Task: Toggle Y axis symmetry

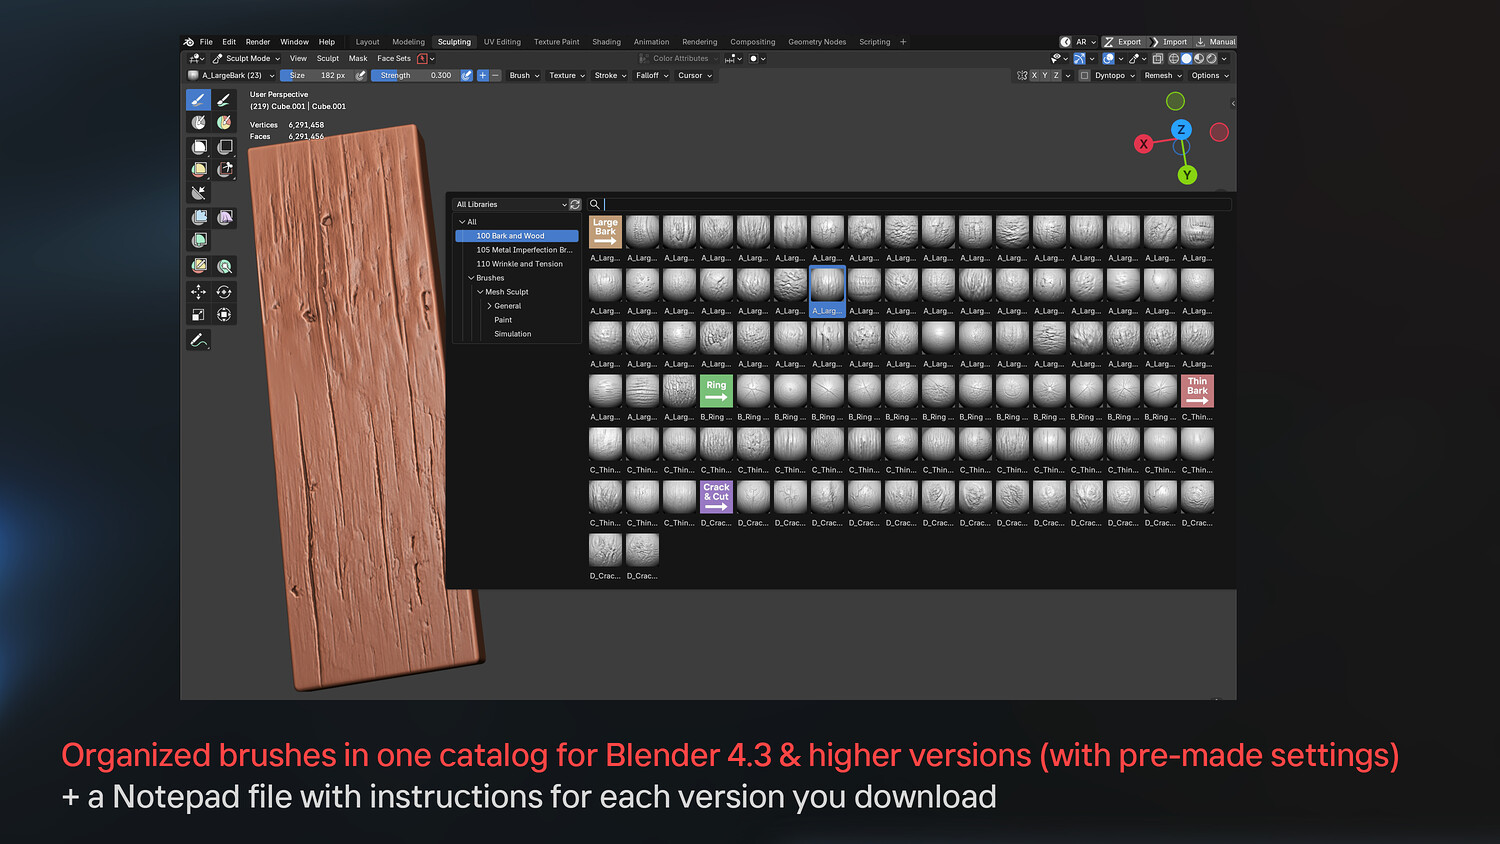Action: click(x=1045, y=75)
